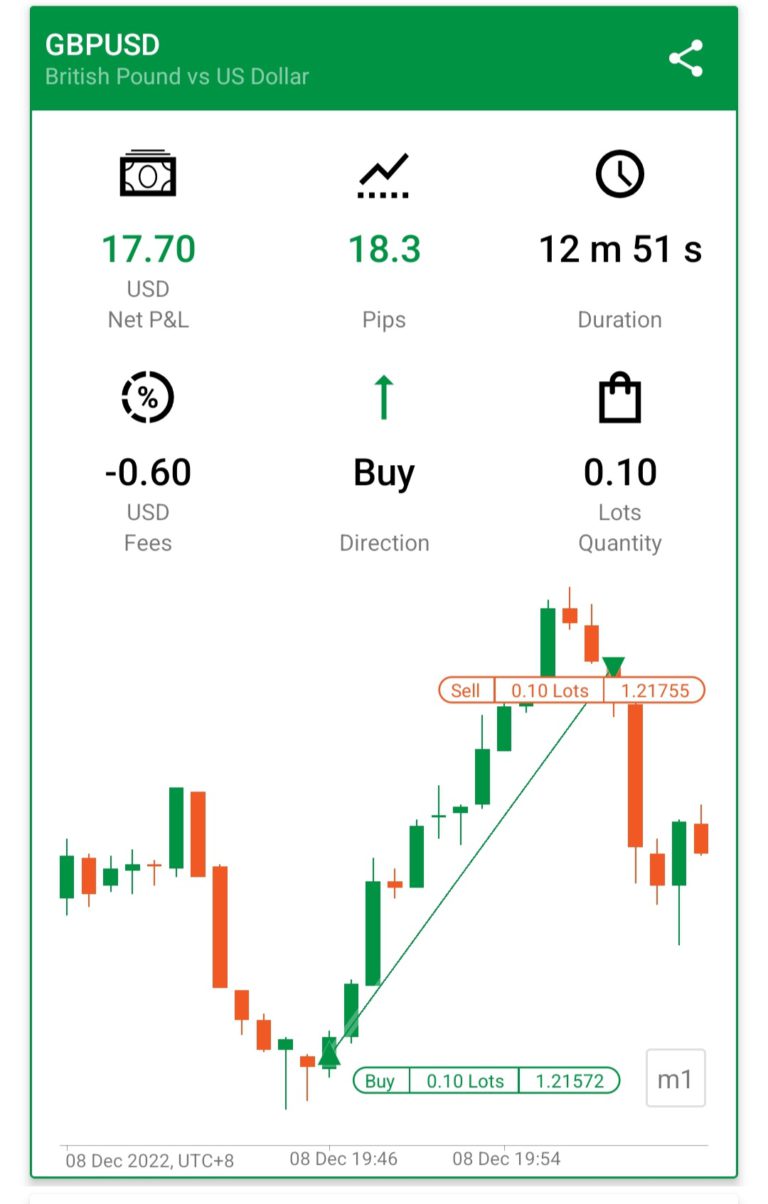Click the clock duration icon
The height and width of the screenshot is (1204, 768).
pos(620,174)
